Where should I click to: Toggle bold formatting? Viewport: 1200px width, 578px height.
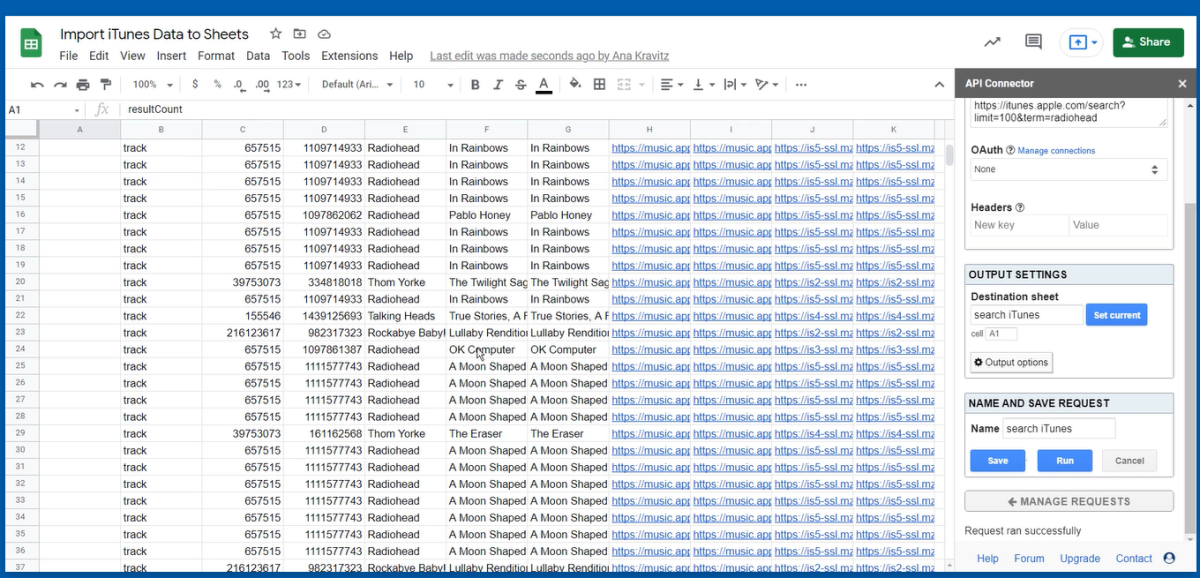(x=475, y=85)
